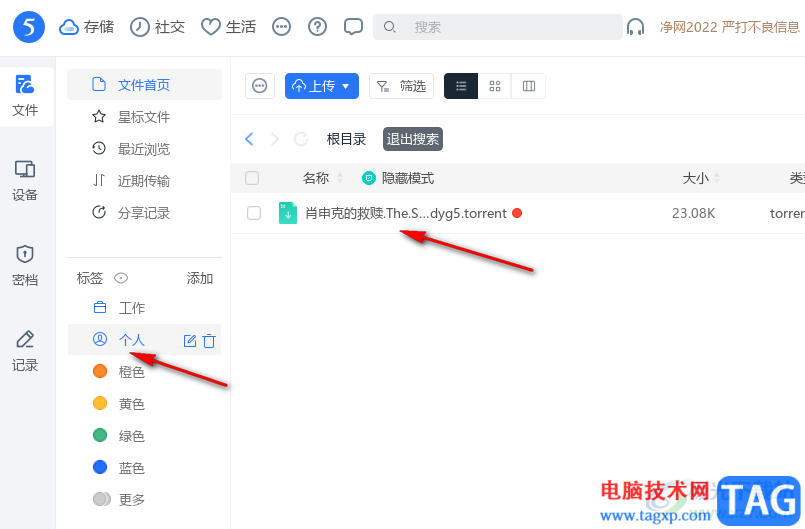Go to 文件首页 file home
This screenshot has width=805, height=529.
(x=144, y=85)
